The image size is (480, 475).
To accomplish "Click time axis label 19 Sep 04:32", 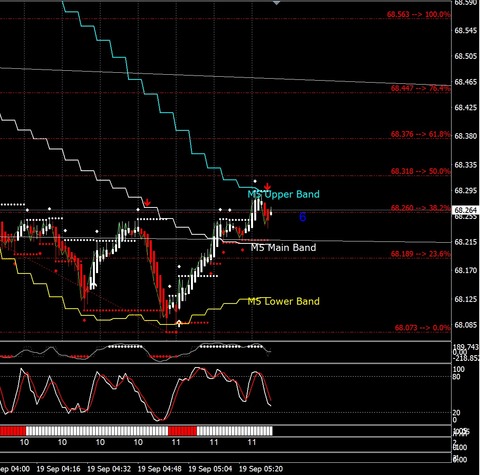I will [x=109, y=469].
